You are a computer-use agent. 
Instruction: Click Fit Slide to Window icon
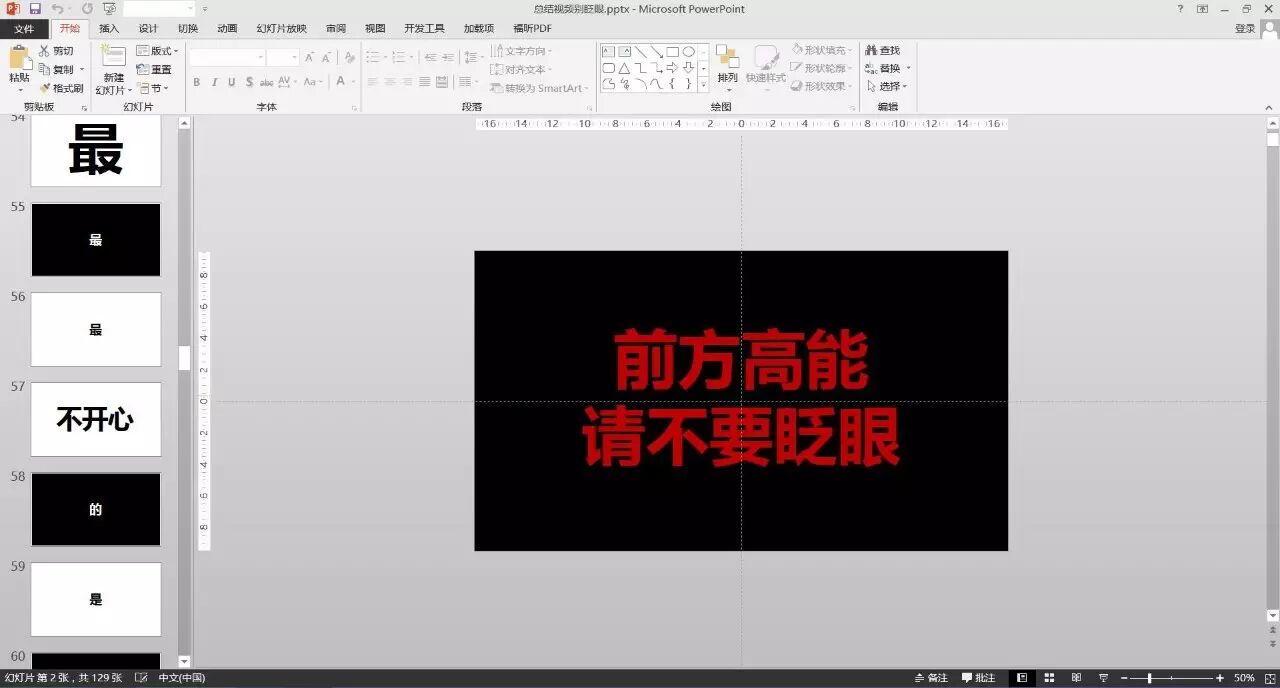point(1268,678)
